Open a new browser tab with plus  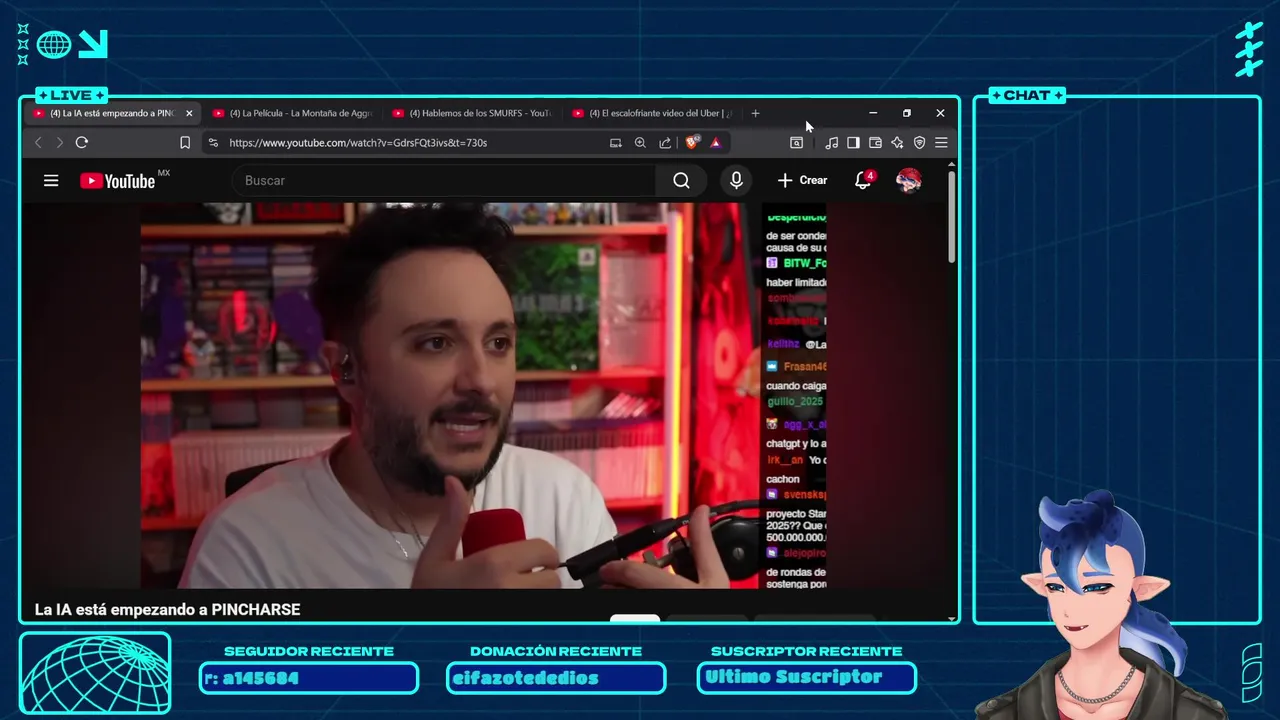(x=755, y=113)
